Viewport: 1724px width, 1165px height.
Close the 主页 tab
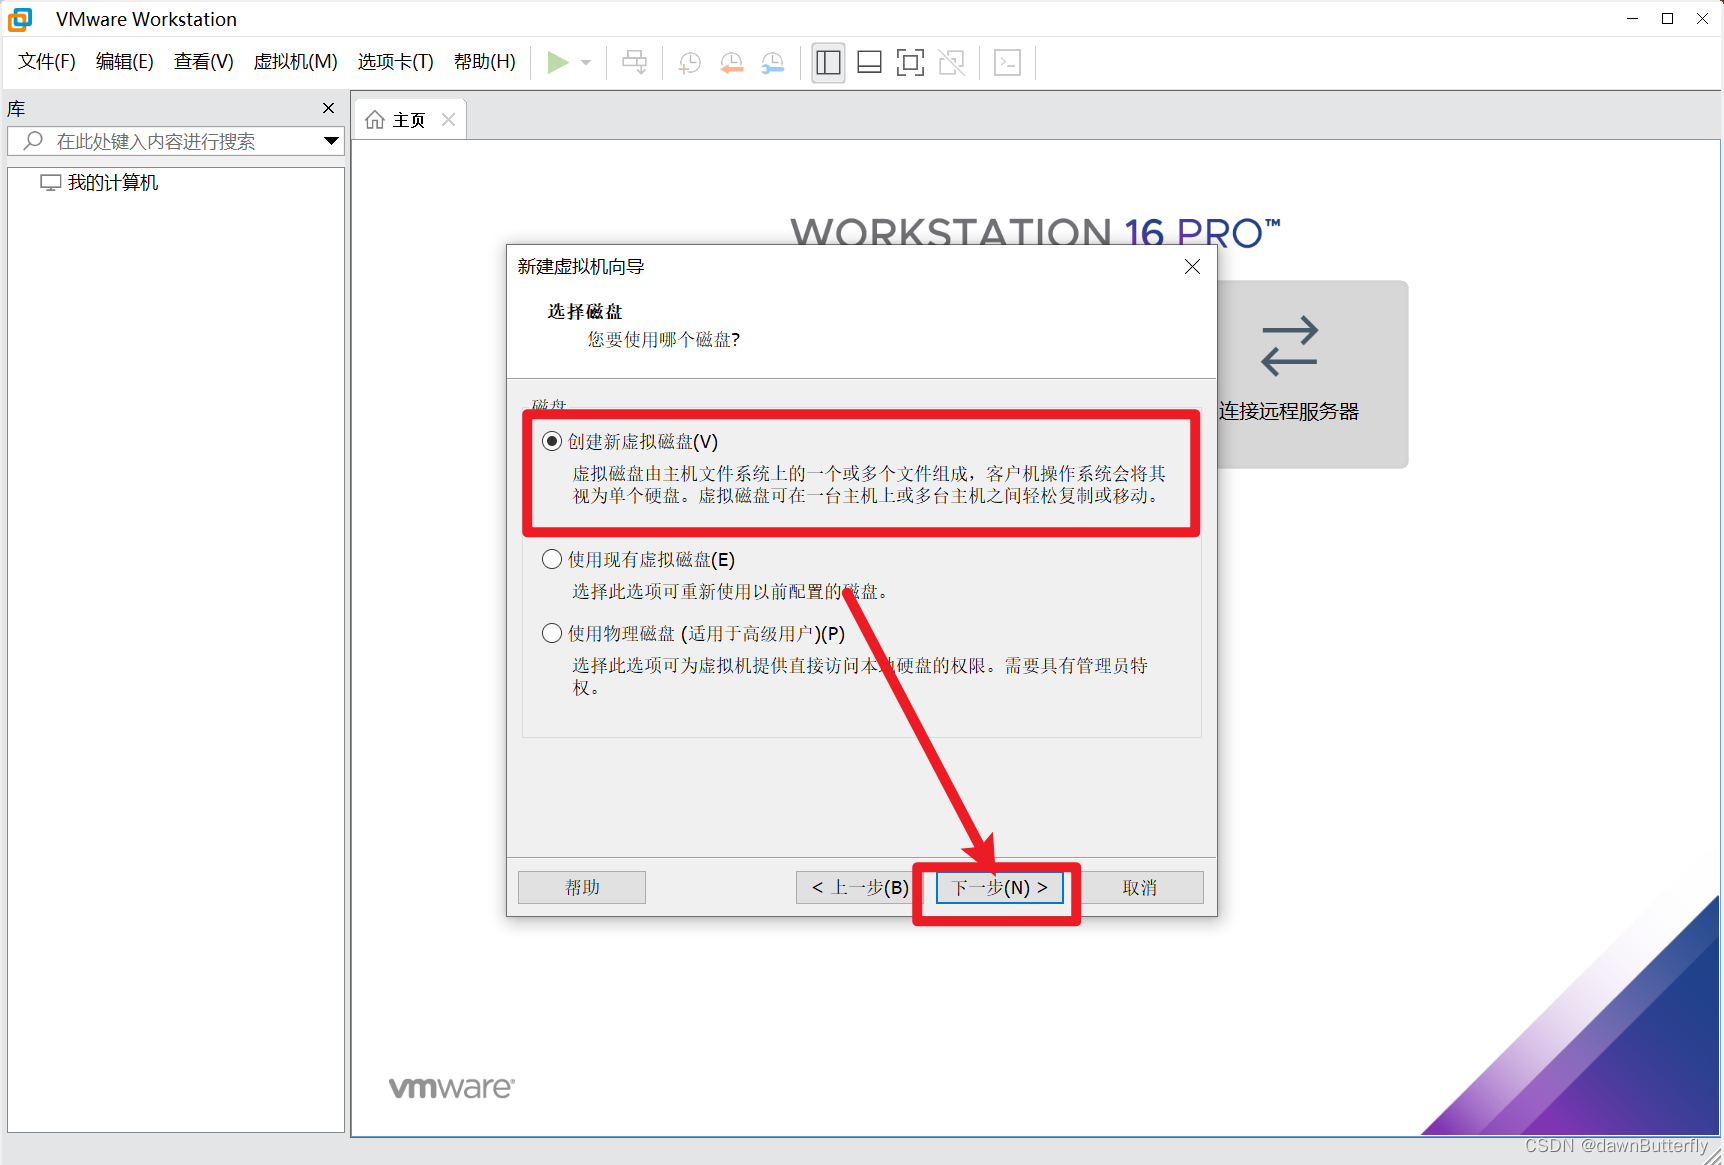449,120
